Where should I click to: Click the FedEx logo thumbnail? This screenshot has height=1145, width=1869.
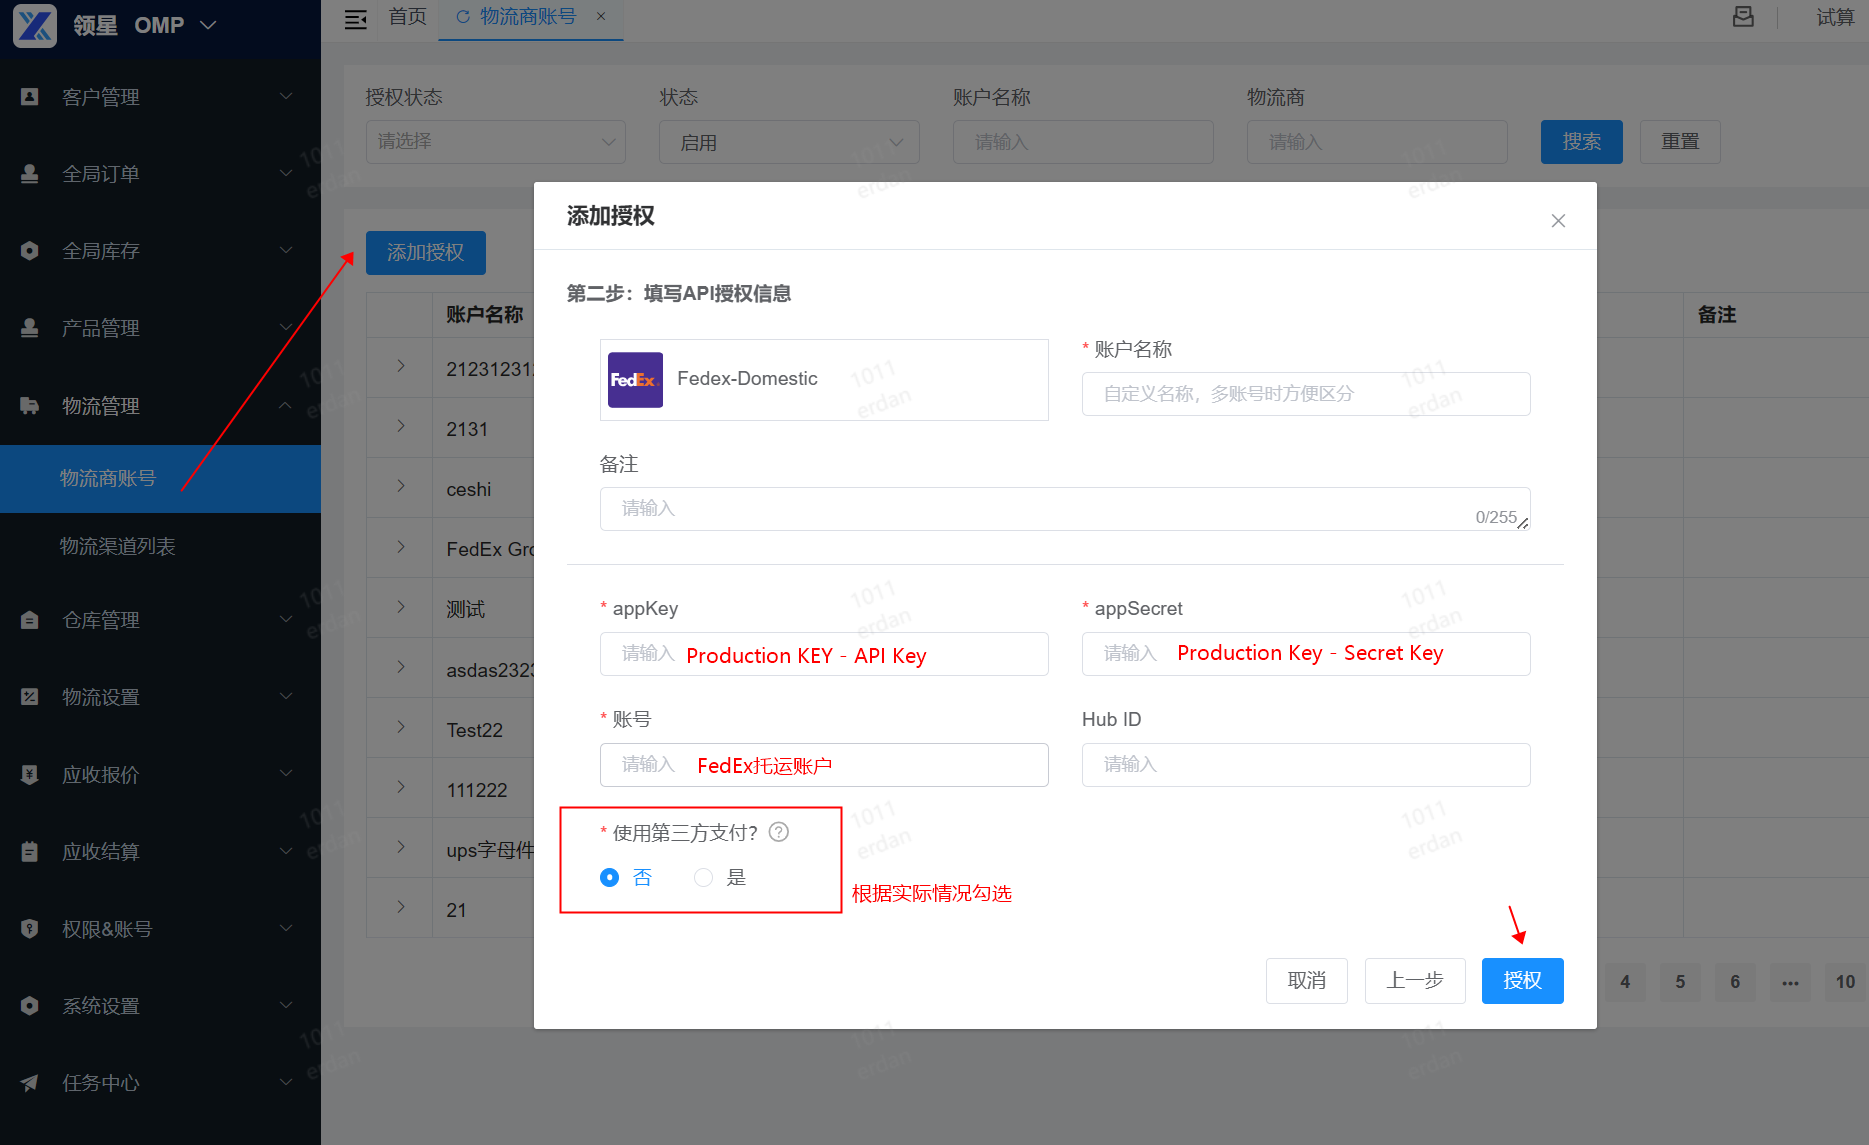[635, 380]
